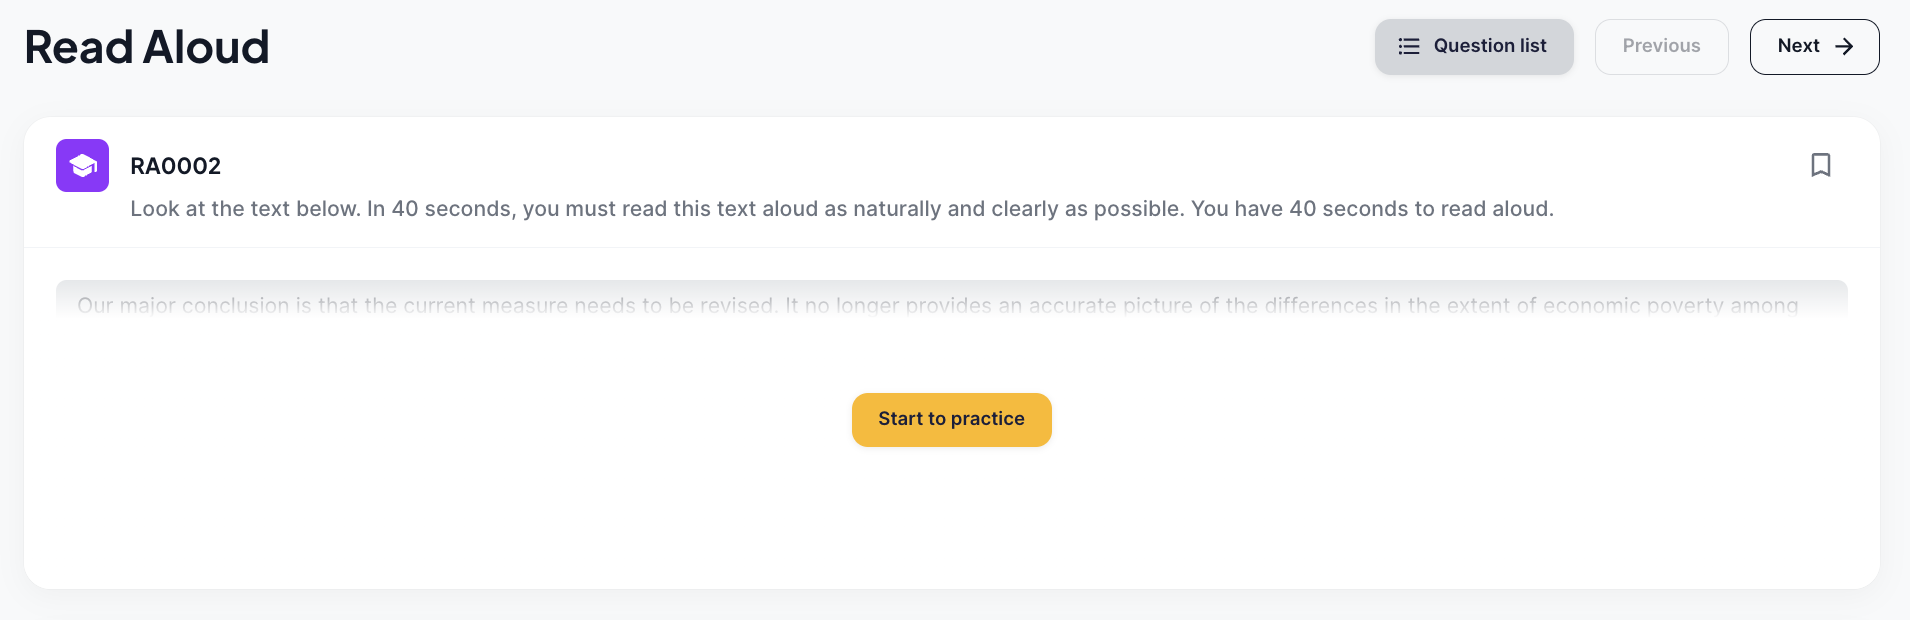This screenshot has height=620, width=1910.
Task: Click the RA0002 question code label
Action: point(175,166)
